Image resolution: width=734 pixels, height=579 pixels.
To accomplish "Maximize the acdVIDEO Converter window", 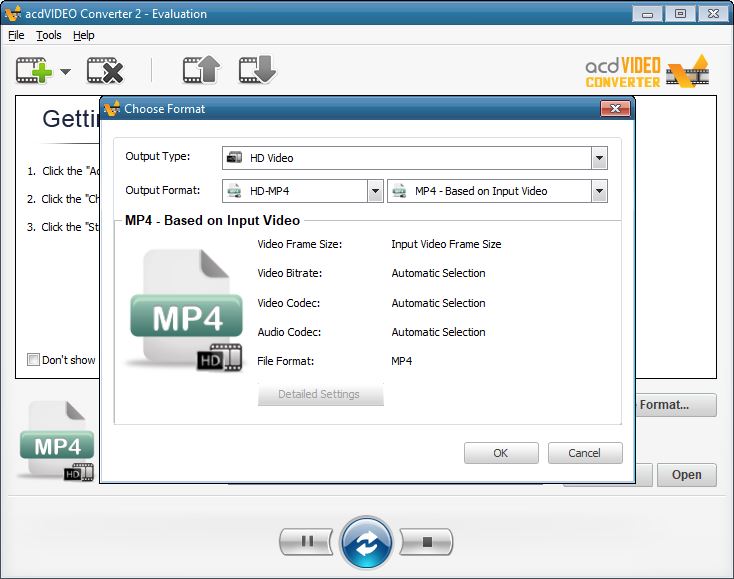I will pyautogui.click(x=680, y=14).
